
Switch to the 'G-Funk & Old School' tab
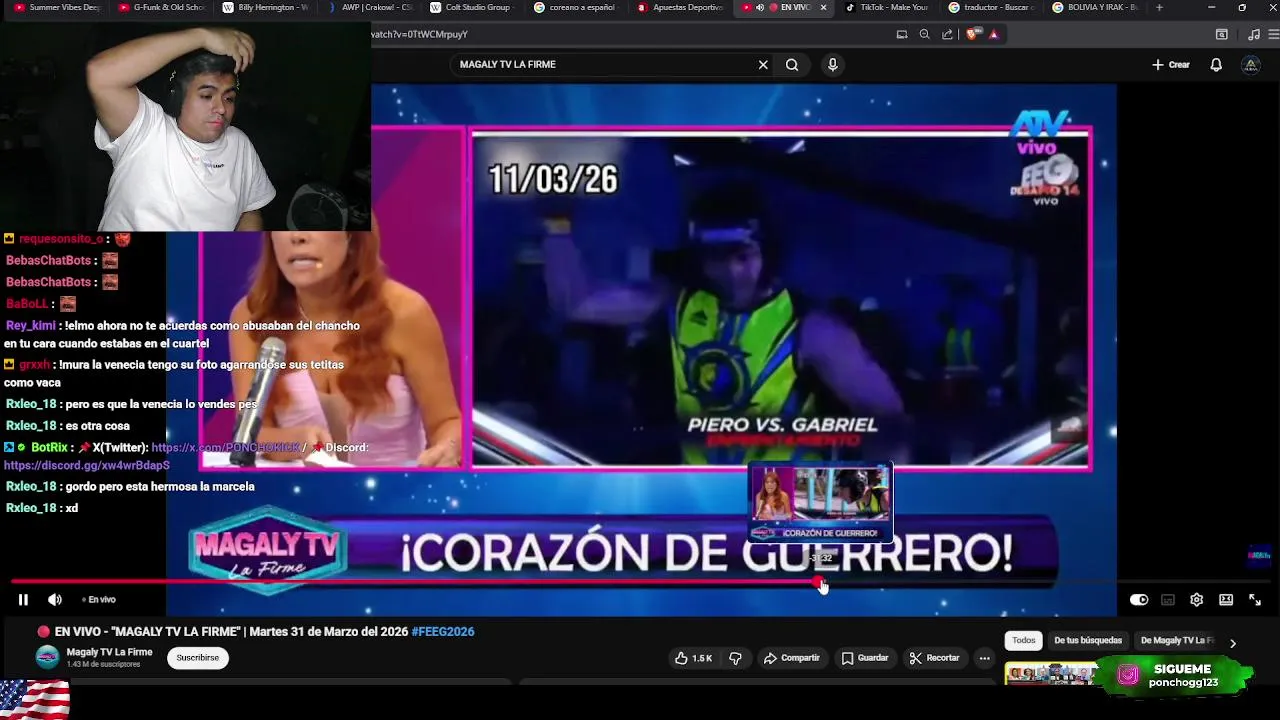pos(162,7)
